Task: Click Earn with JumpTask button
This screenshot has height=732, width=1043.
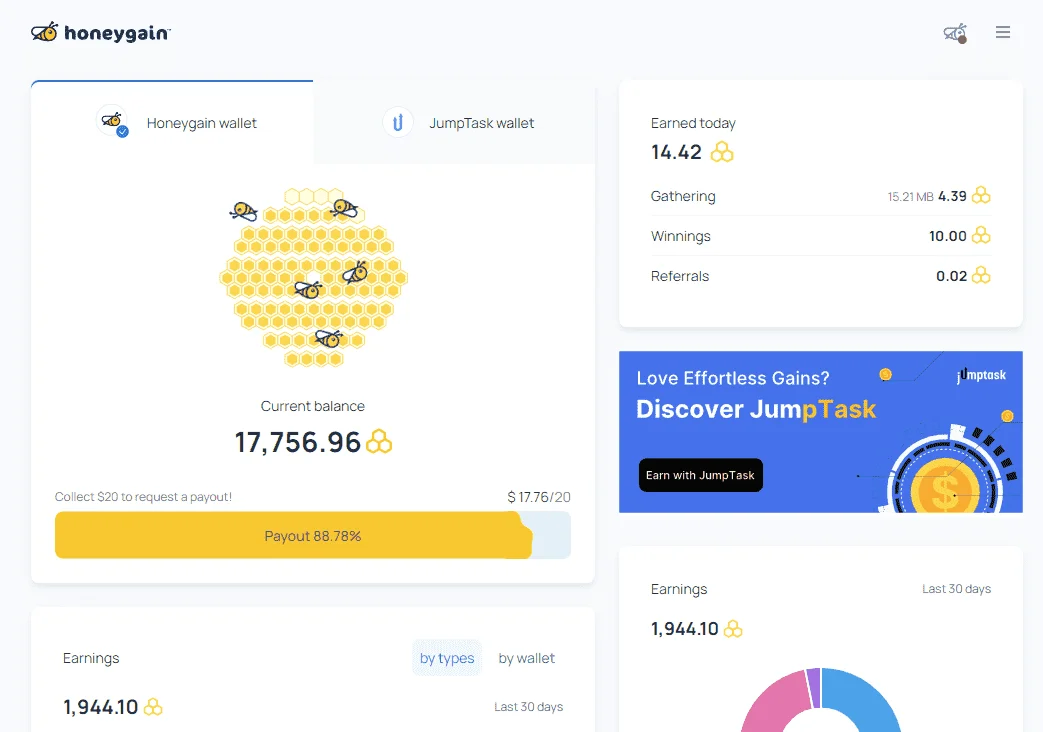Action: 700,475
